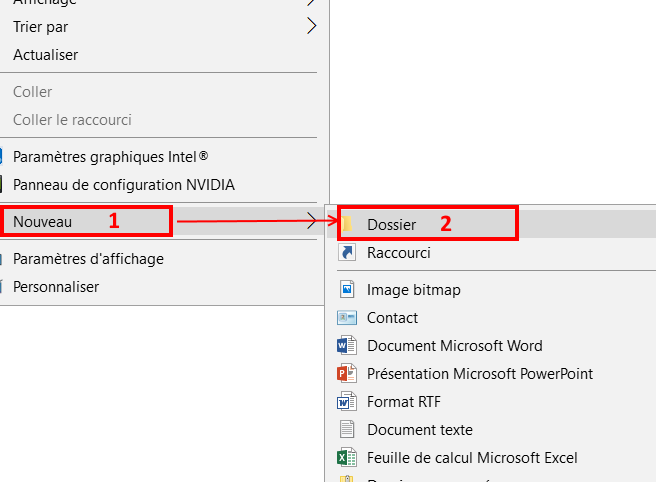656x482 pixels.
Task: Expand the Nouveau submenu chevron
Action: click(311, 221)
